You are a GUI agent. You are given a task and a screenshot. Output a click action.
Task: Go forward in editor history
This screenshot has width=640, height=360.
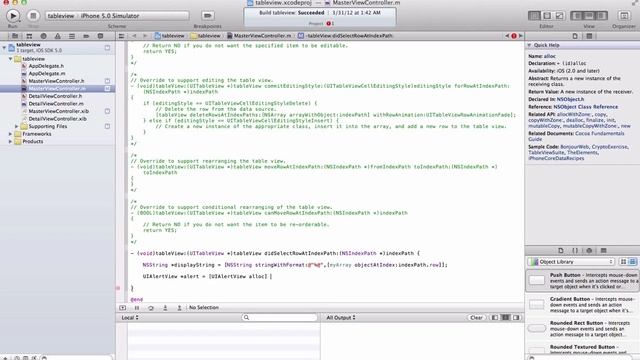144,36
